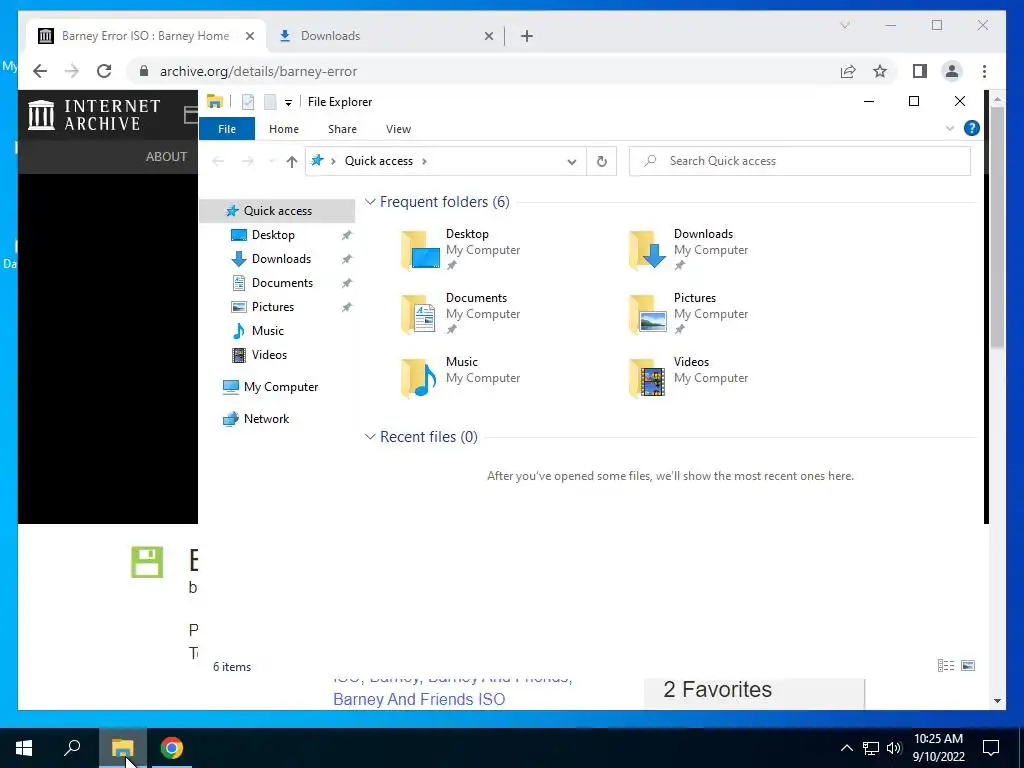Click the Forward arrow in File Explorer
Viewport: 1024px width, 768px height.
point(248,161)
